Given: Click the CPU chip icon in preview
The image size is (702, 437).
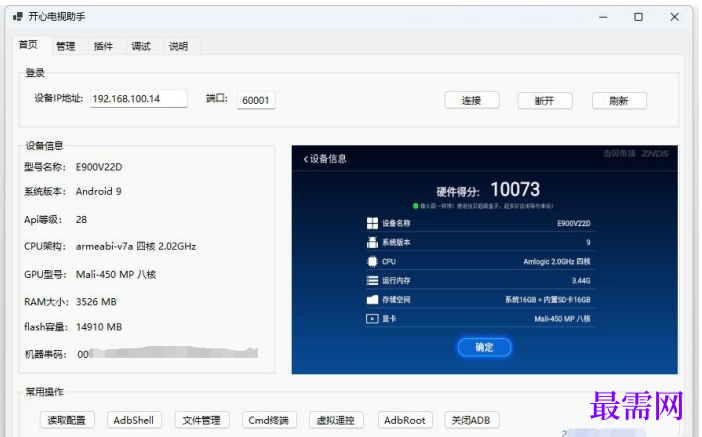Looking at the screenshot, I should (x=372, y=261).
